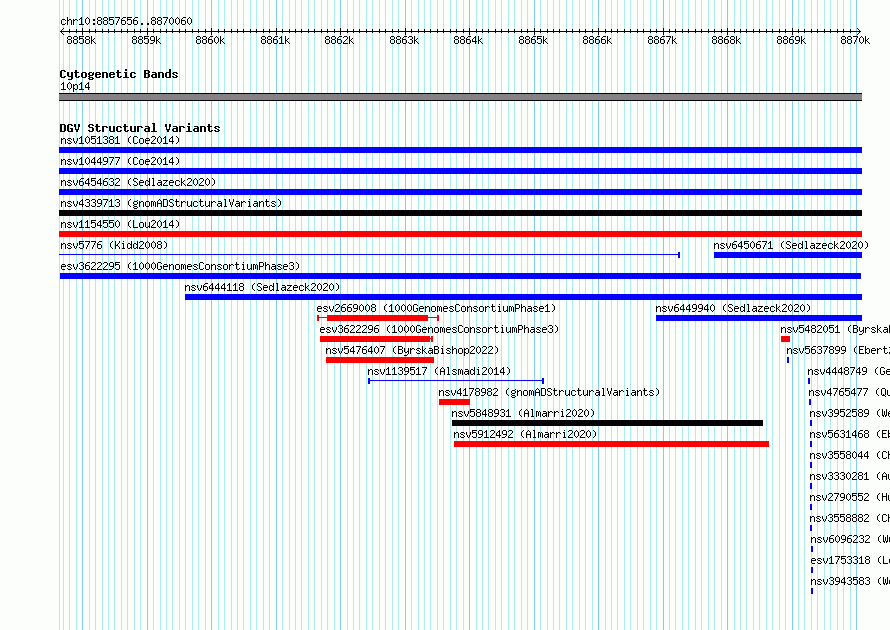Select the nsv3558882 label
Viewport: 890px width, 630px height.
tap(850, 518)
